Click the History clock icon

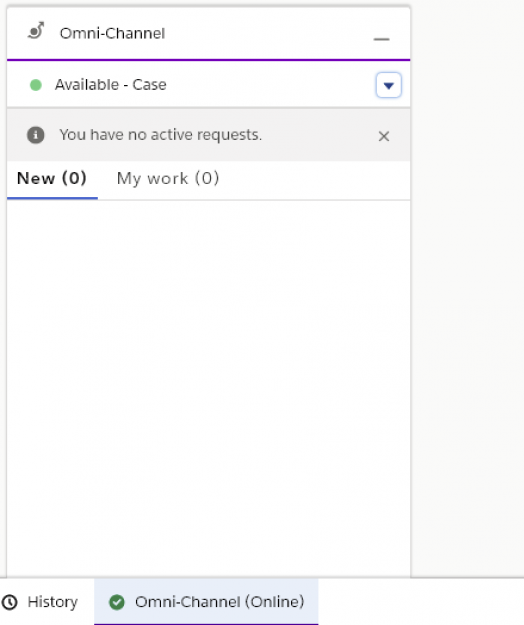point(10,602)
